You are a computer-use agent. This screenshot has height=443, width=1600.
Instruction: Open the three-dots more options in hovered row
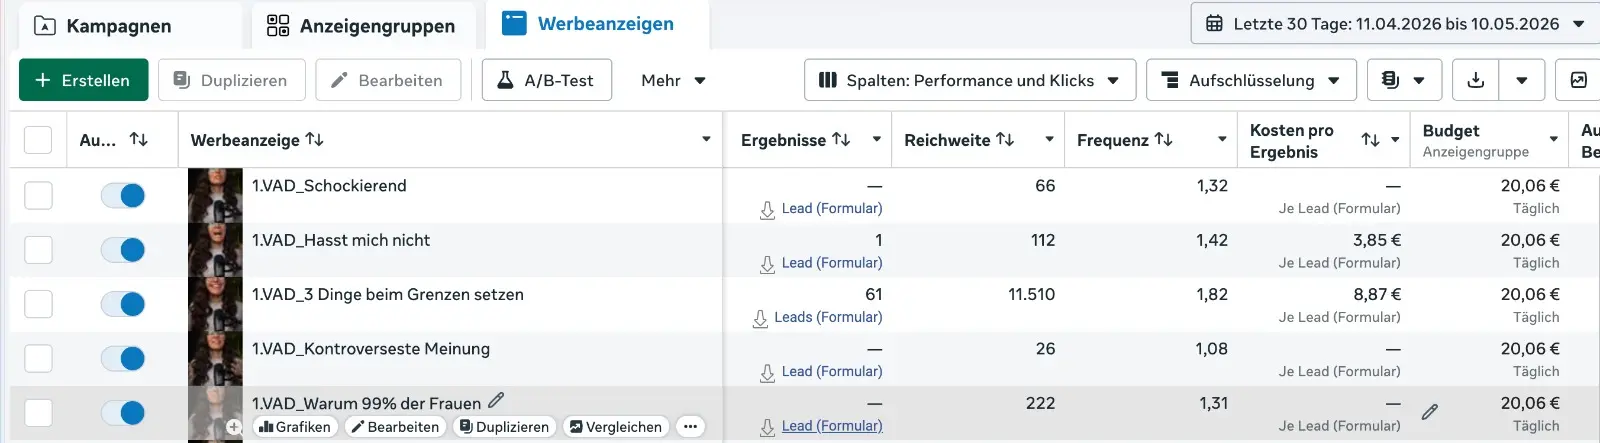coord(690,427)
